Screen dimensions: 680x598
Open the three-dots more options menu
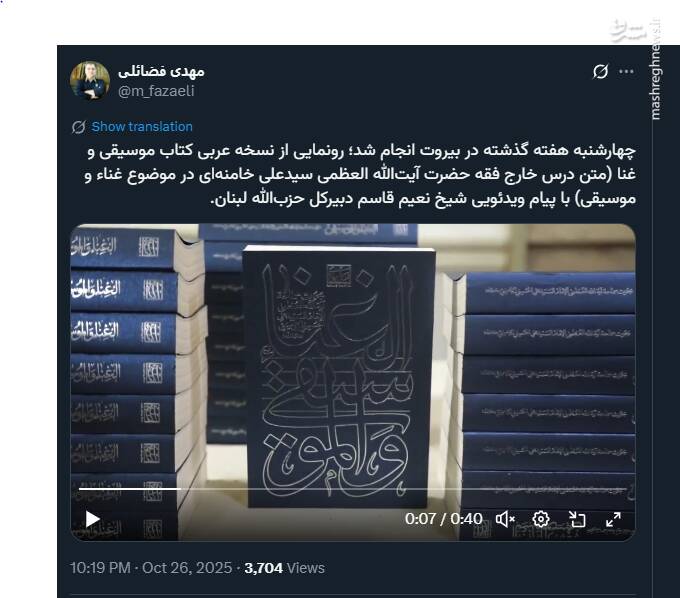point(626,72)
